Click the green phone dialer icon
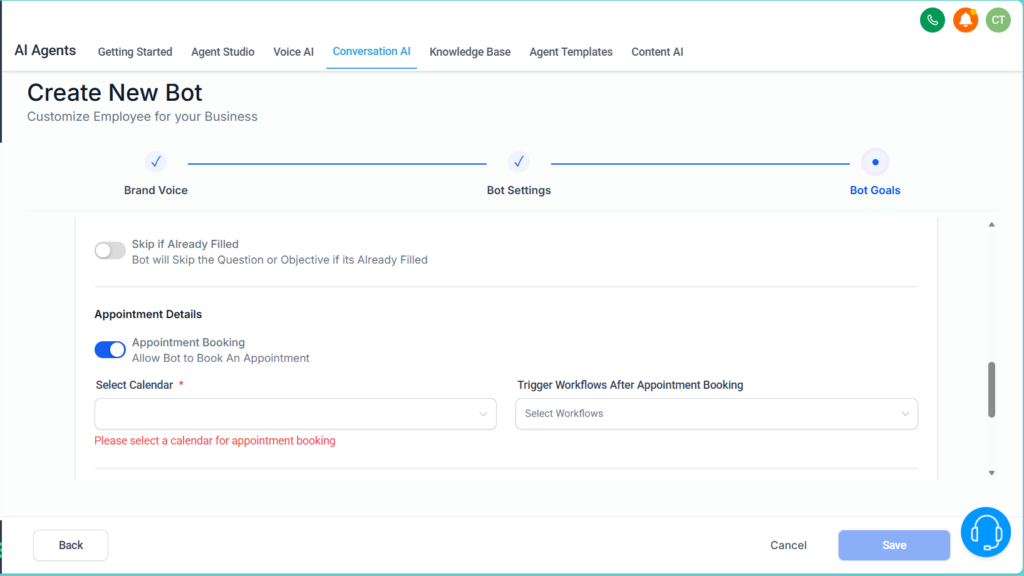 932,20
